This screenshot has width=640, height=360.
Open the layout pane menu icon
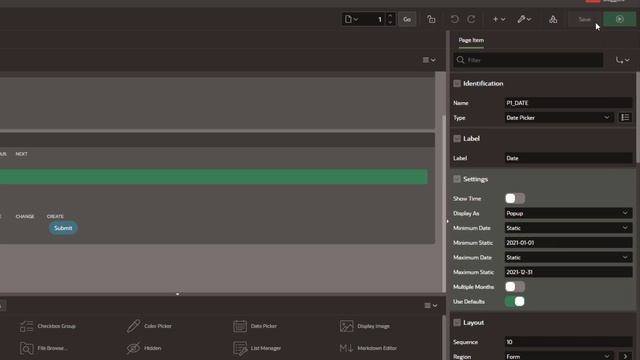click(x=429, y=60)
